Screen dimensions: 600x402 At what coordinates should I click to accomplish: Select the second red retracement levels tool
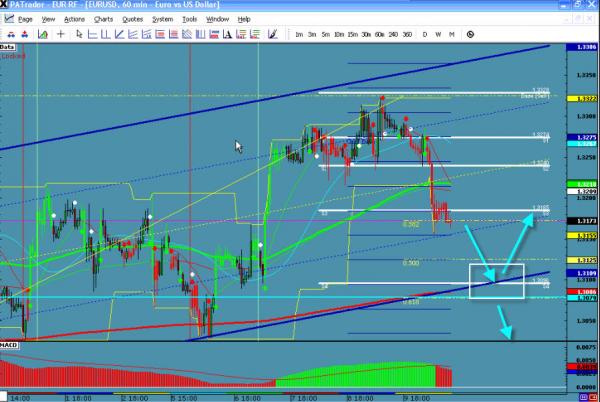tap(173, 34)
